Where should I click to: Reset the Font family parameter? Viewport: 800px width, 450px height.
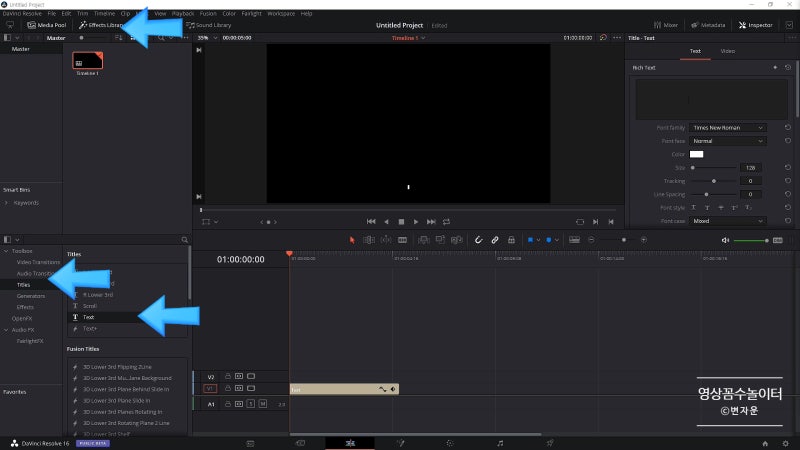click(x=788, y=127)
